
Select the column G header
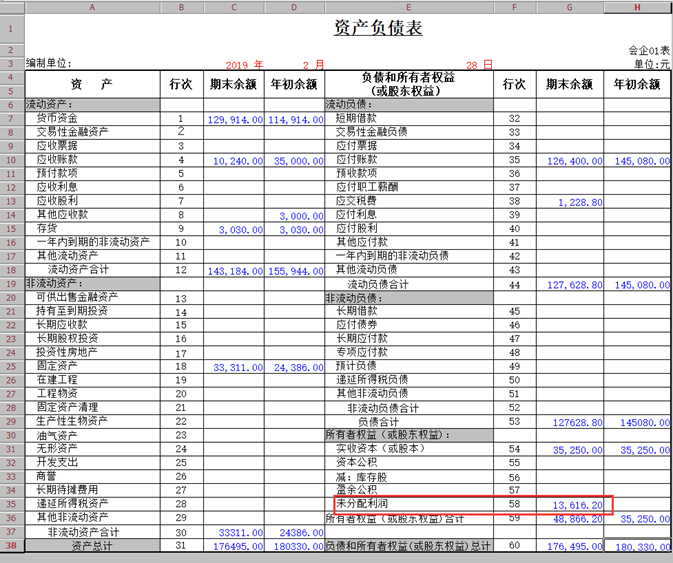570,7
